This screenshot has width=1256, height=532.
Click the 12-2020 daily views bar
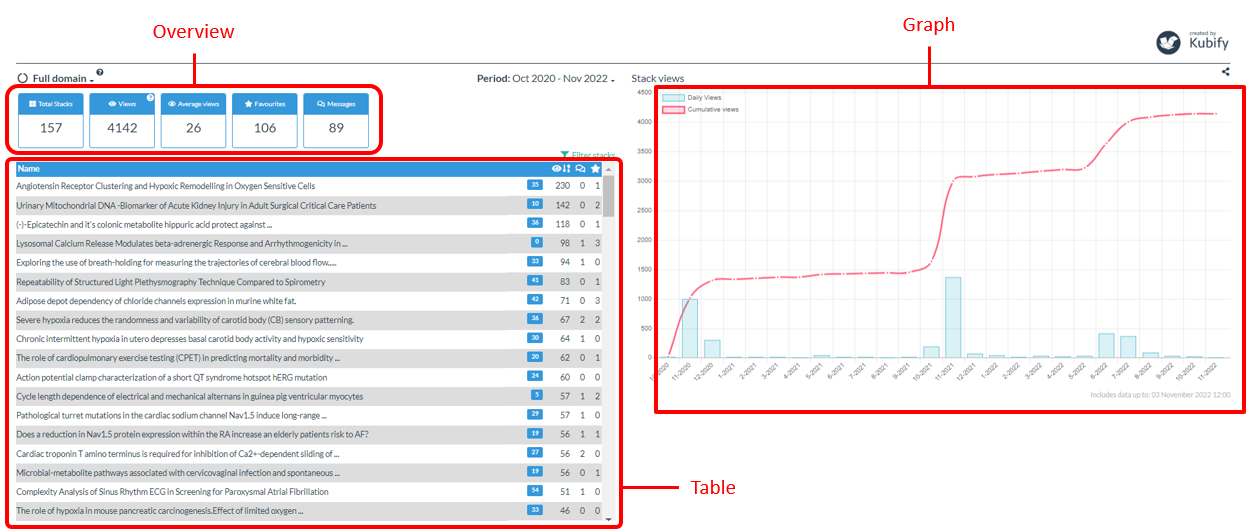pyautogui.click(x=712, y=348)
